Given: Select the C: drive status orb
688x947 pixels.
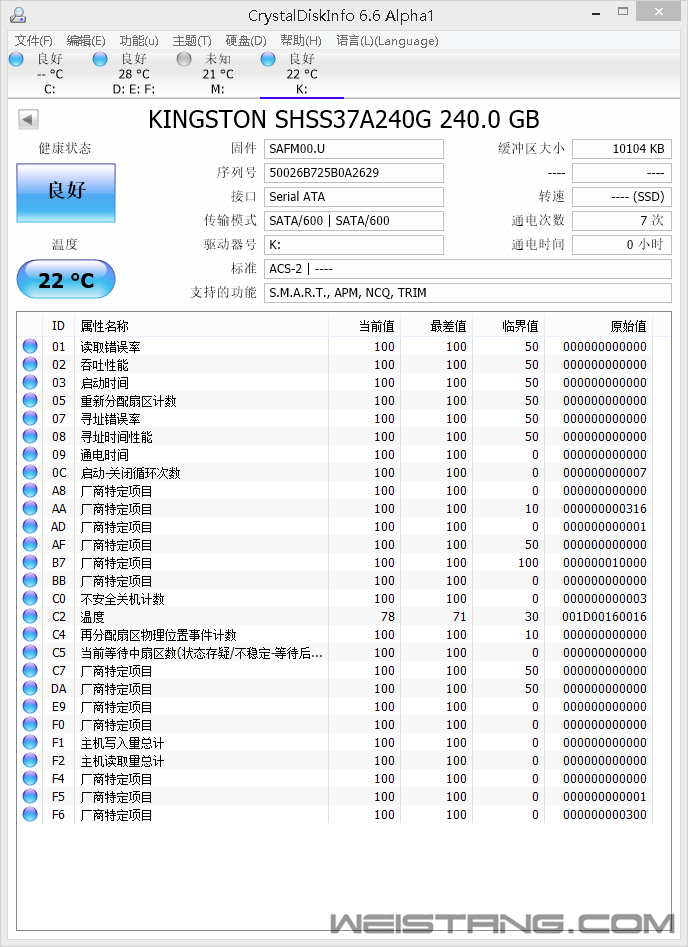Looking at the screenshot, I should [16, 59].
